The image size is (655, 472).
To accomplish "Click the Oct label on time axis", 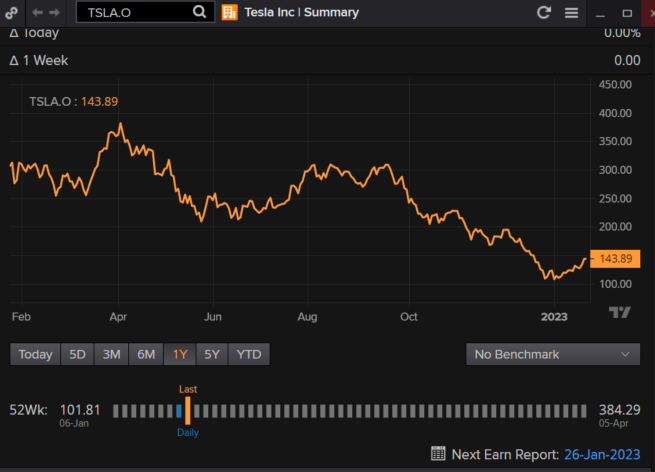I will [409, 317].
